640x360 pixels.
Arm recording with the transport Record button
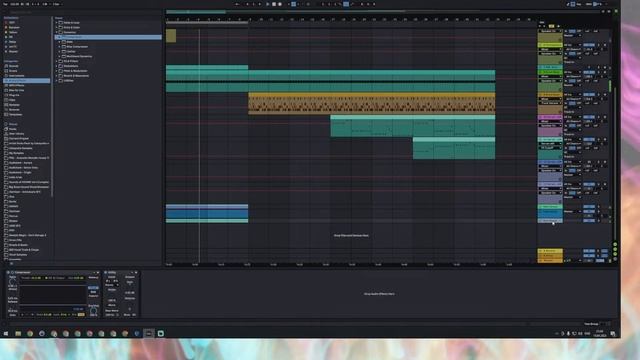(280, 4)
